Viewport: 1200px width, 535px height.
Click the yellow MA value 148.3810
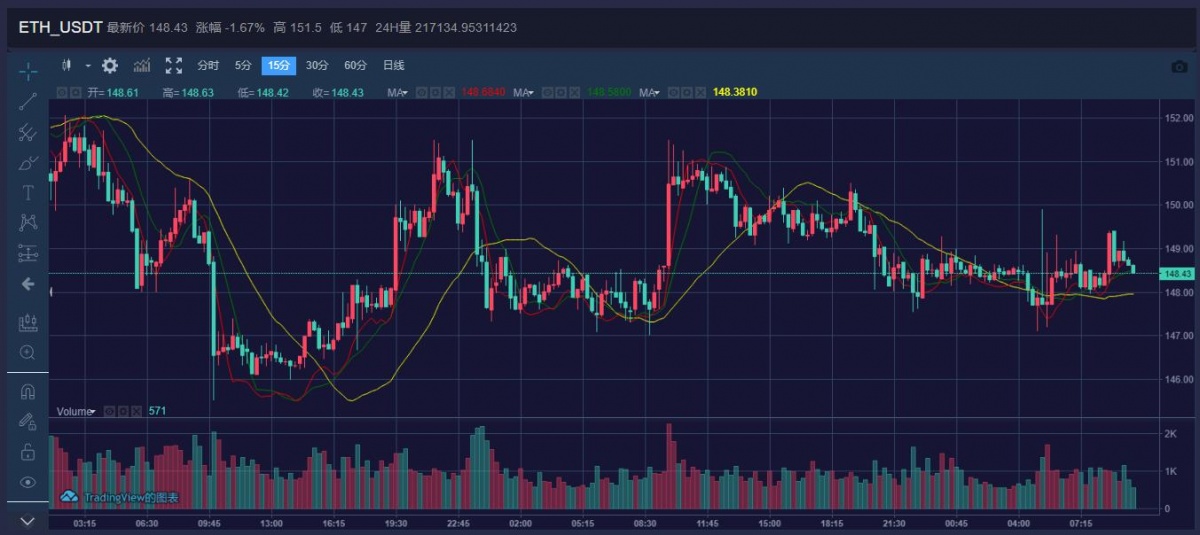(x=735, y=92)
